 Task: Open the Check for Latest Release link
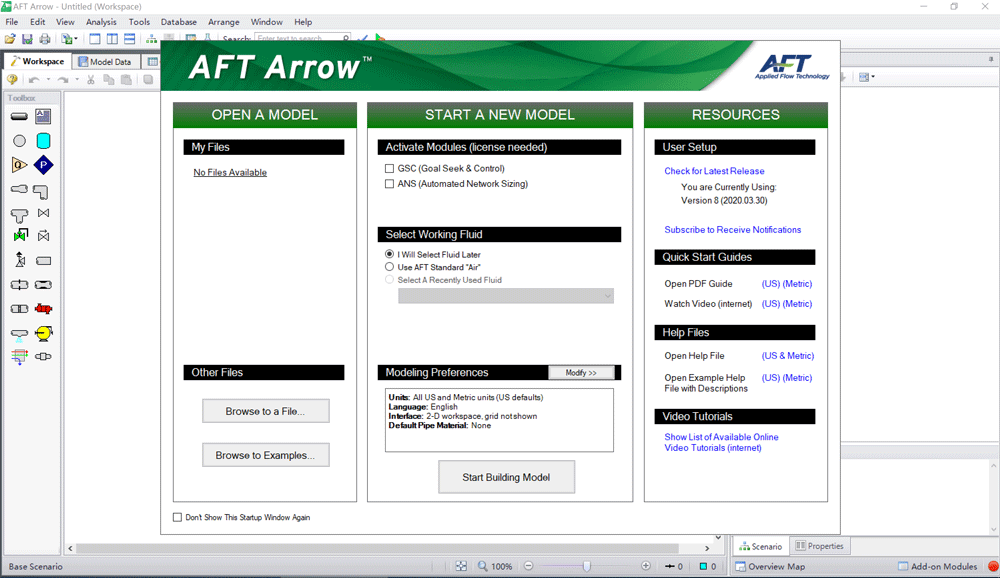[x=714, y=171]
